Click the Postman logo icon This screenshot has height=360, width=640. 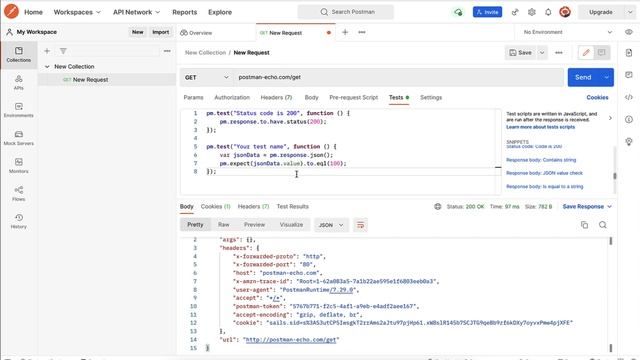(x=11, y=11)
